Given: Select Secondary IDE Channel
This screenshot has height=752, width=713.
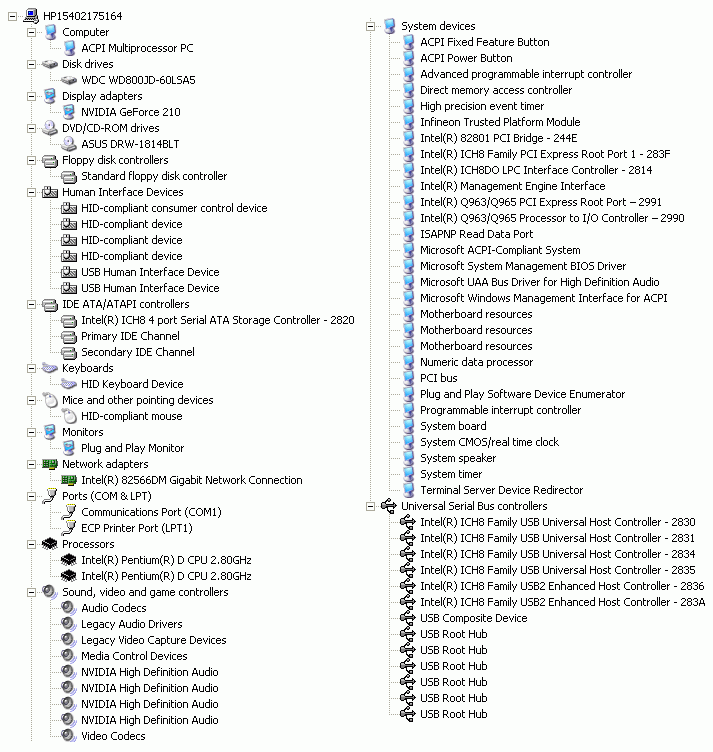Looking at the screenshot, I should pyautogui.click(x=138, y=352).
